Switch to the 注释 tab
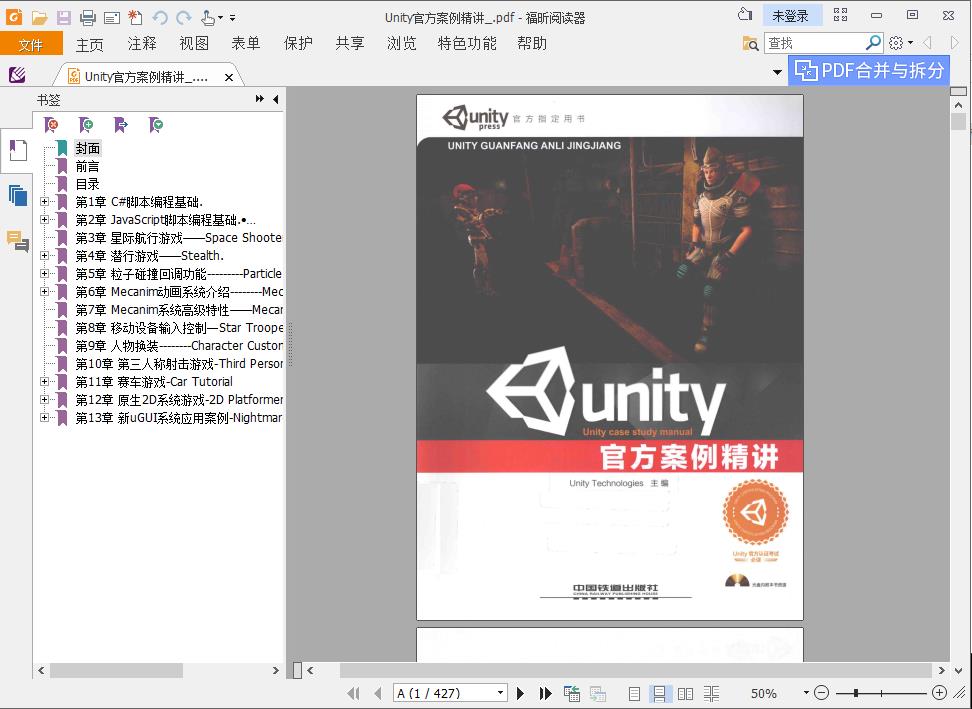Screen dimensions: 972x709 click(x=142, y=43)
